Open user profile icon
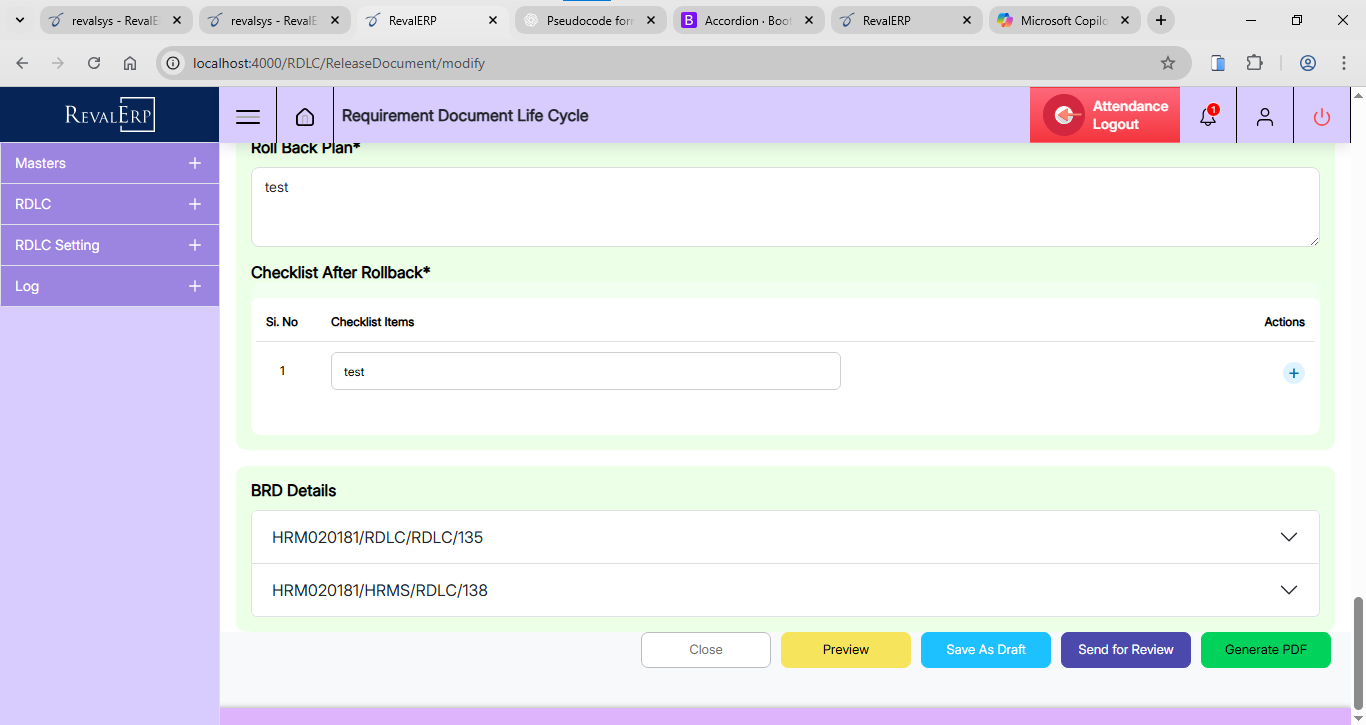The image size is (1366, 725). coord(1265,116)
